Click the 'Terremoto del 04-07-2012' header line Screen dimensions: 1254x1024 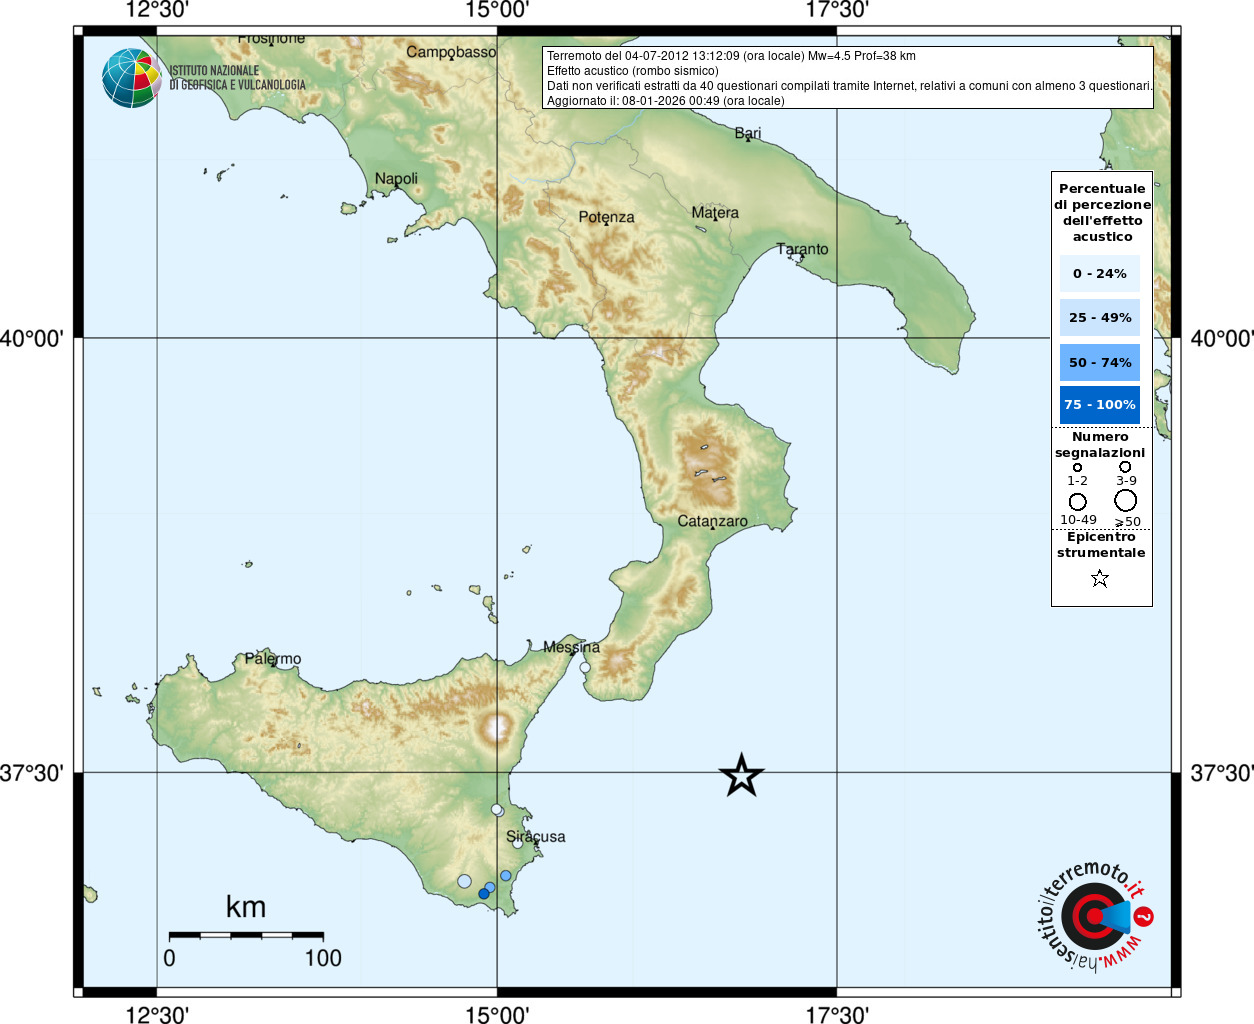[x=731, y=56]
